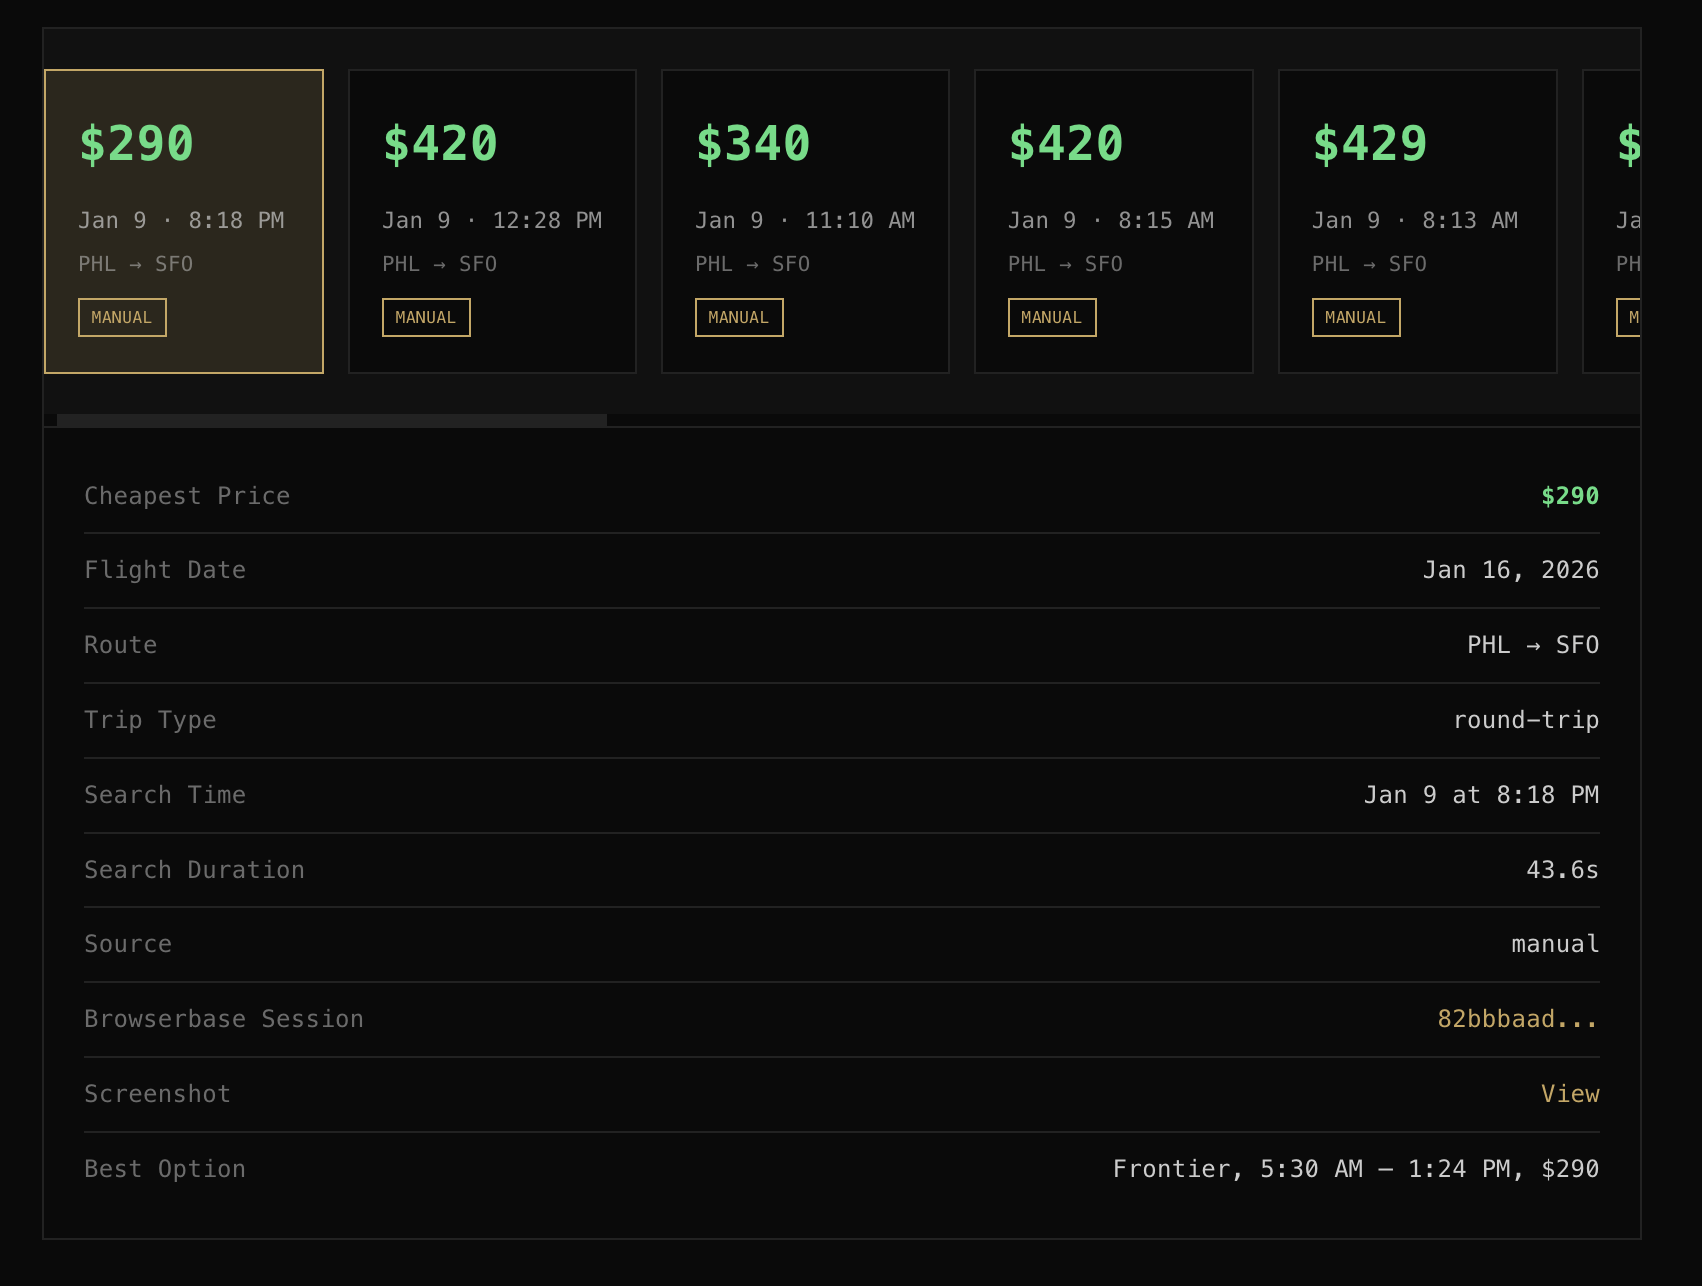Open Browserbase session link 82bbbaad...
Image resolution: width=1702 pixels, height=1286 pixels.
click(1517, 1019)
